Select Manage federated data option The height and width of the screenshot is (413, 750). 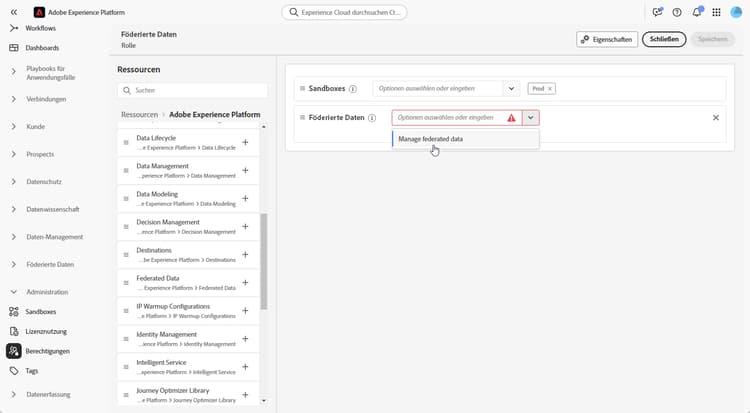(x=465, y=139)
